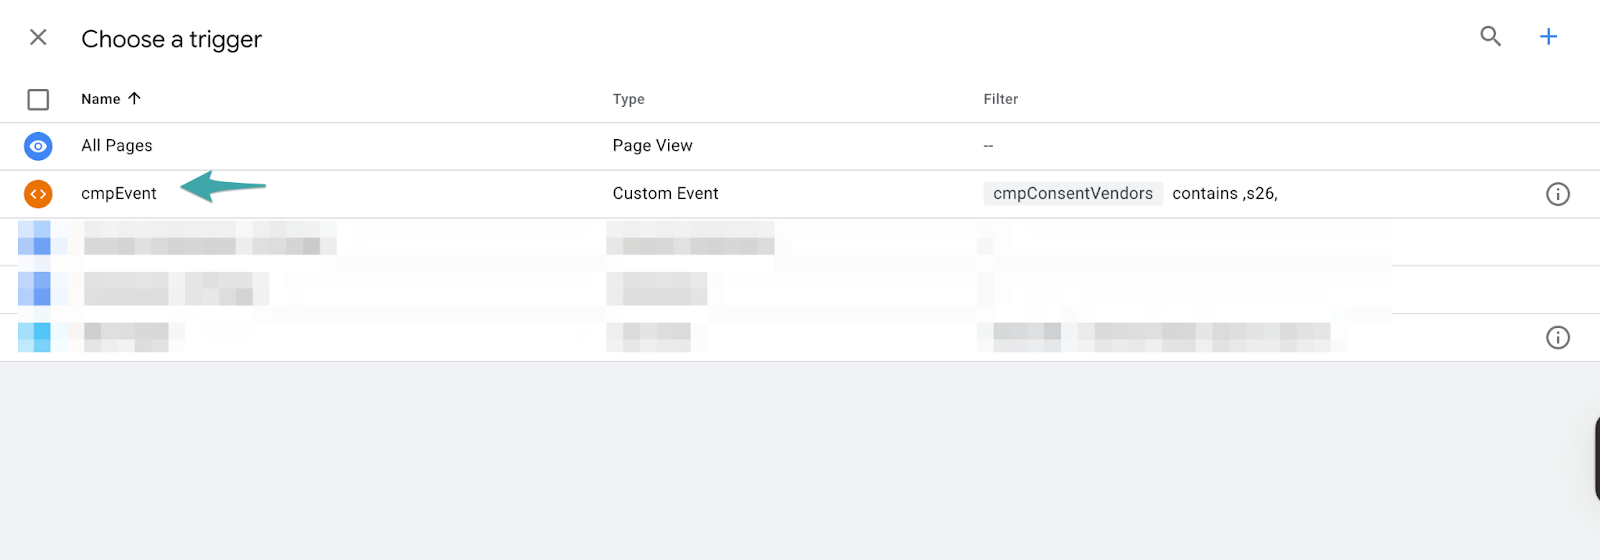Screen dimensions: 1600x560
Task: Click the Custom Event type cell
Action: (665, 194)
